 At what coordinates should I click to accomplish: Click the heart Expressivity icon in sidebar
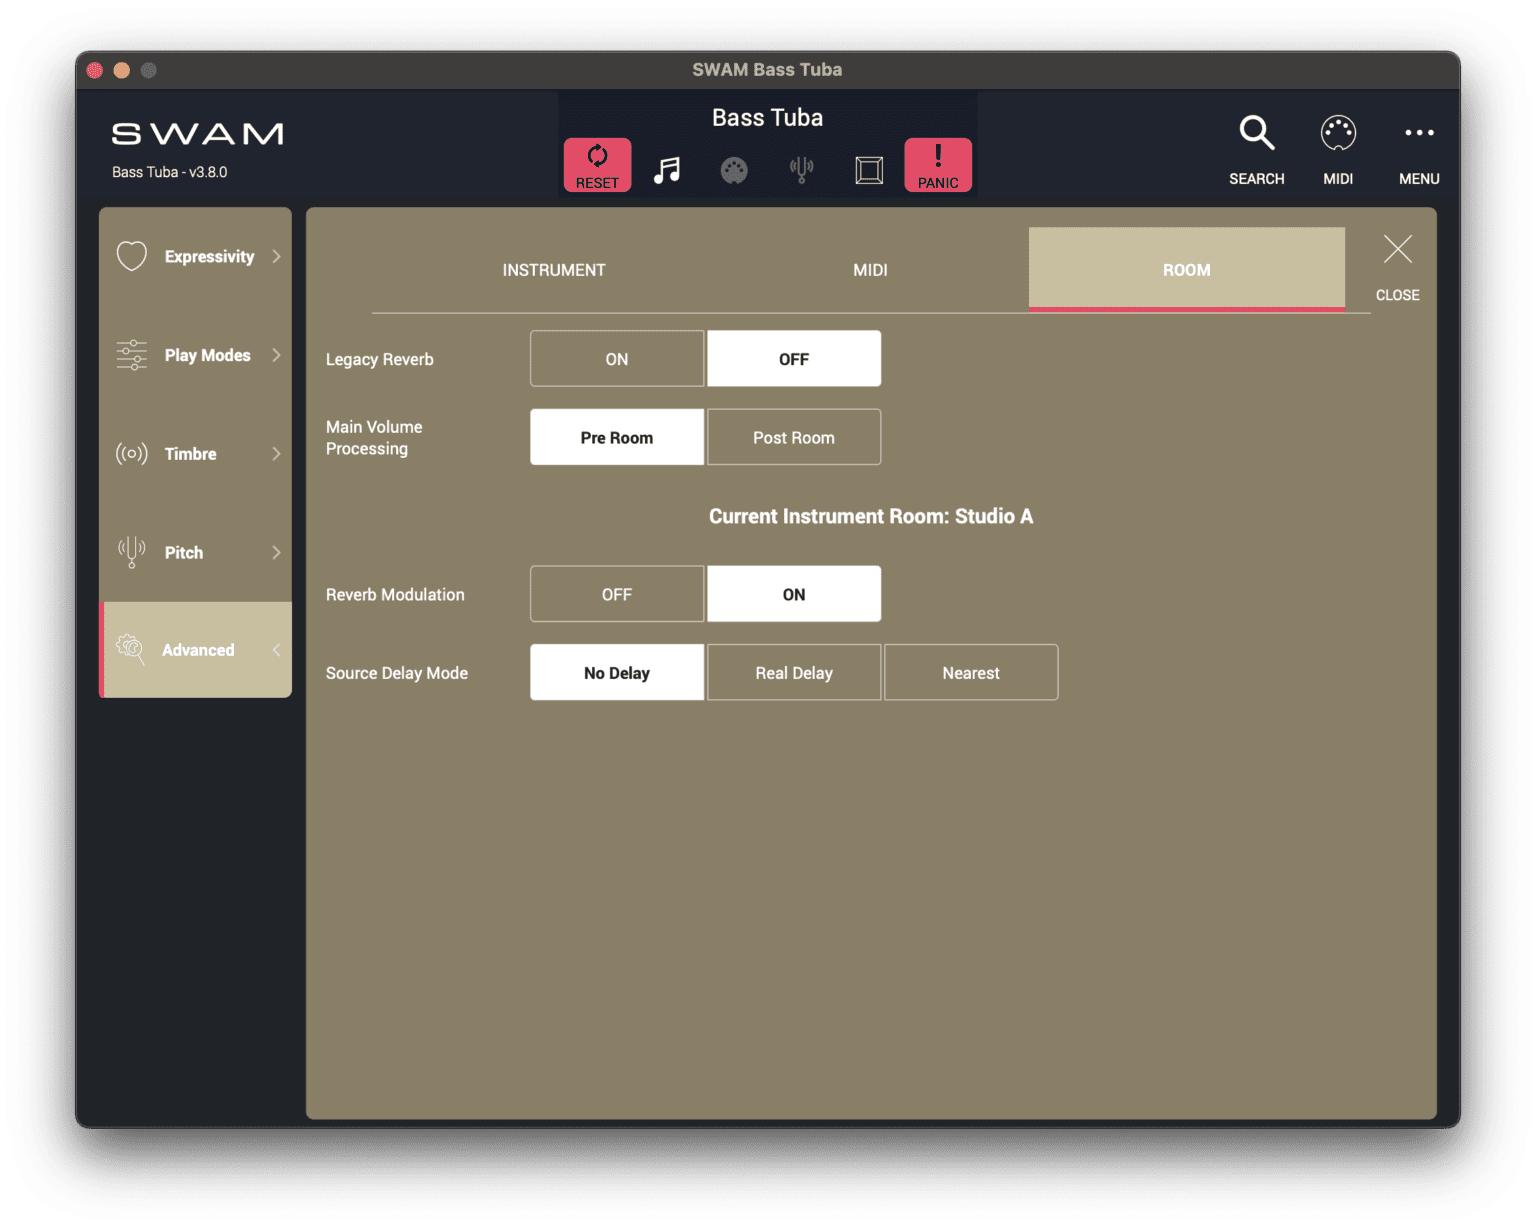coord(131,256)
